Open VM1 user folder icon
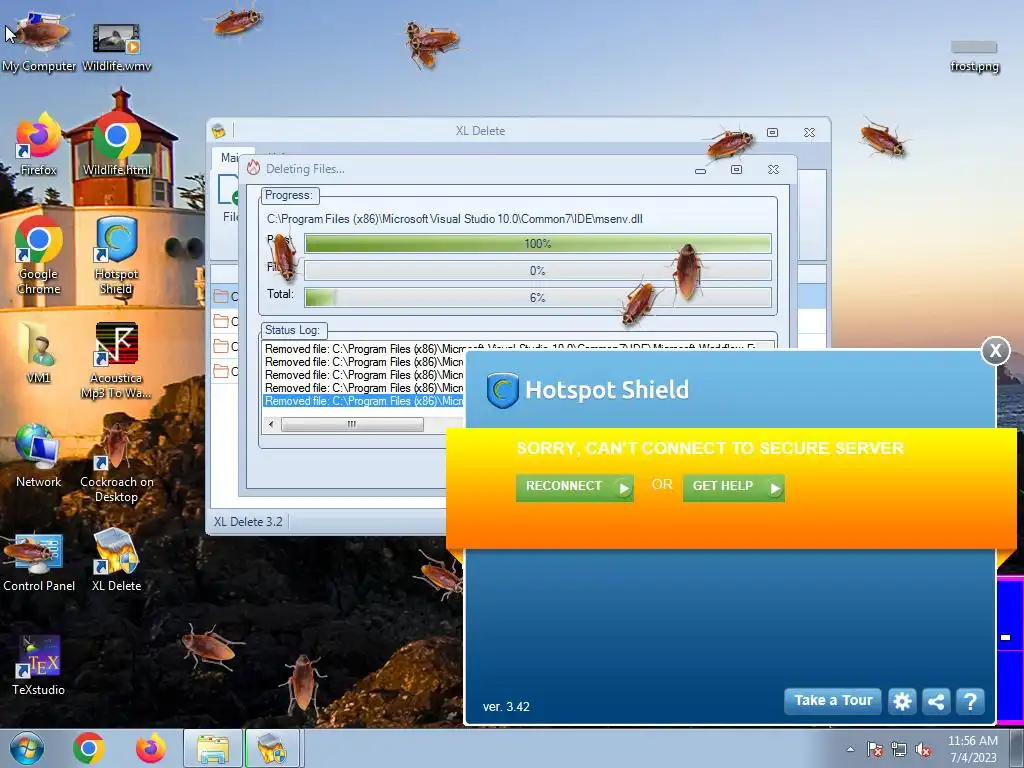This screenshot has height=768, width=1024. [x=38, y=353]
